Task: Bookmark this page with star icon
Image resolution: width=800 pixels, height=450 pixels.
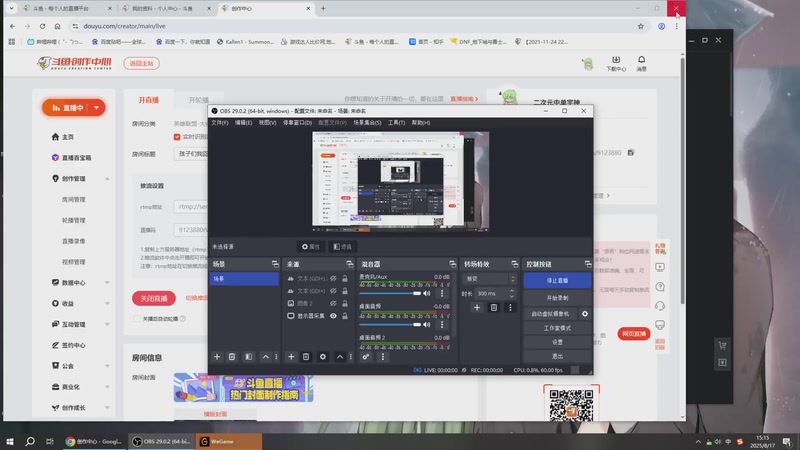Action: [x=640, y=26]
